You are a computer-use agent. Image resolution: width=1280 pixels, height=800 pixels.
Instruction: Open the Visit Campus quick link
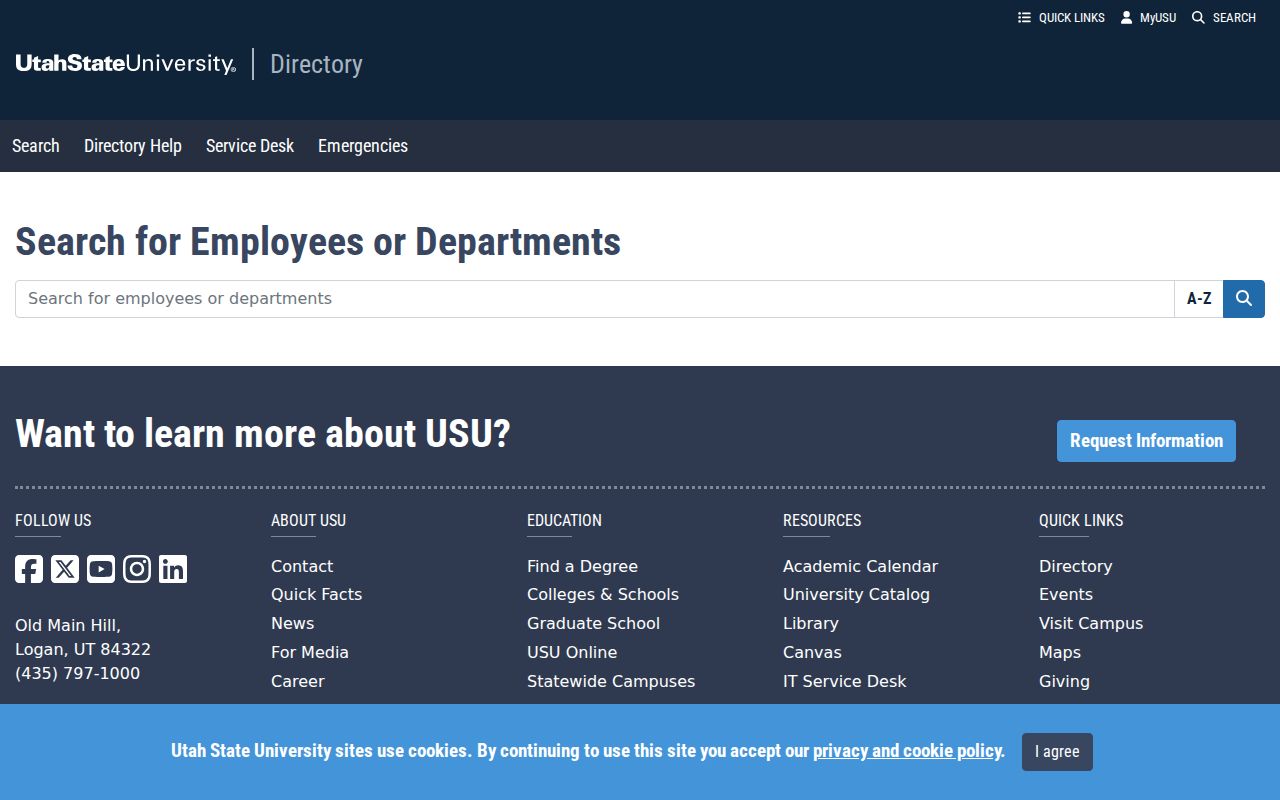[1091, 623]
